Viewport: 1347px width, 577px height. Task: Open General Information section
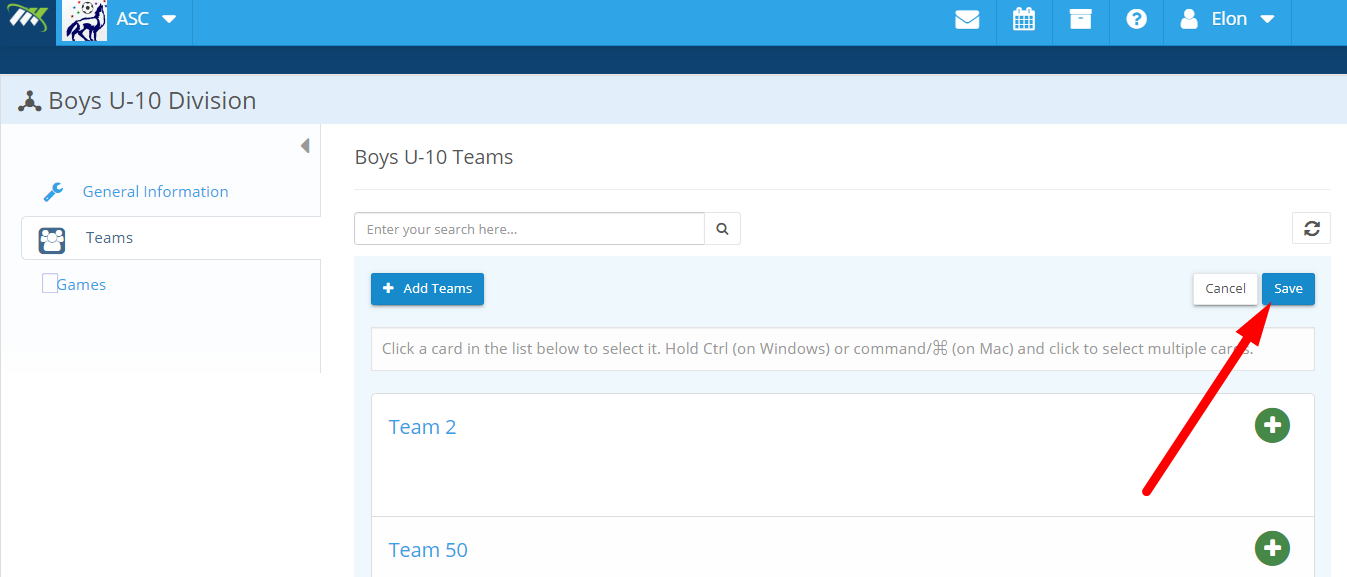155,191
